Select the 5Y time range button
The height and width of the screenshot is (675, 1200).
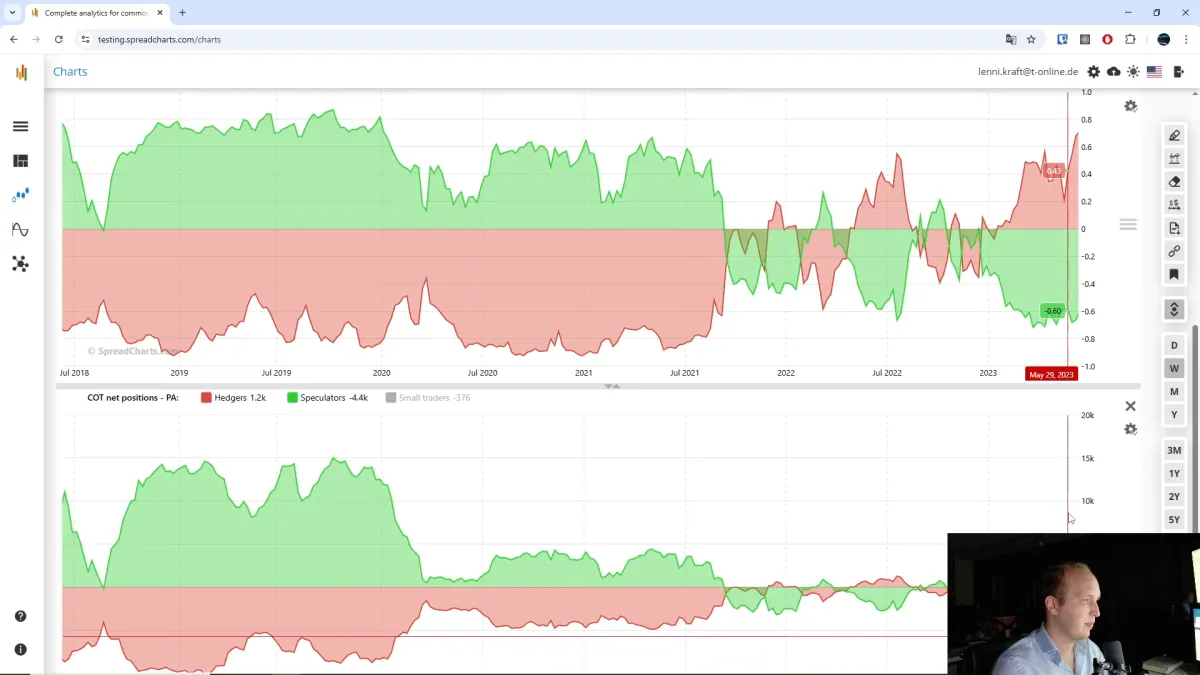point(1174,519)
